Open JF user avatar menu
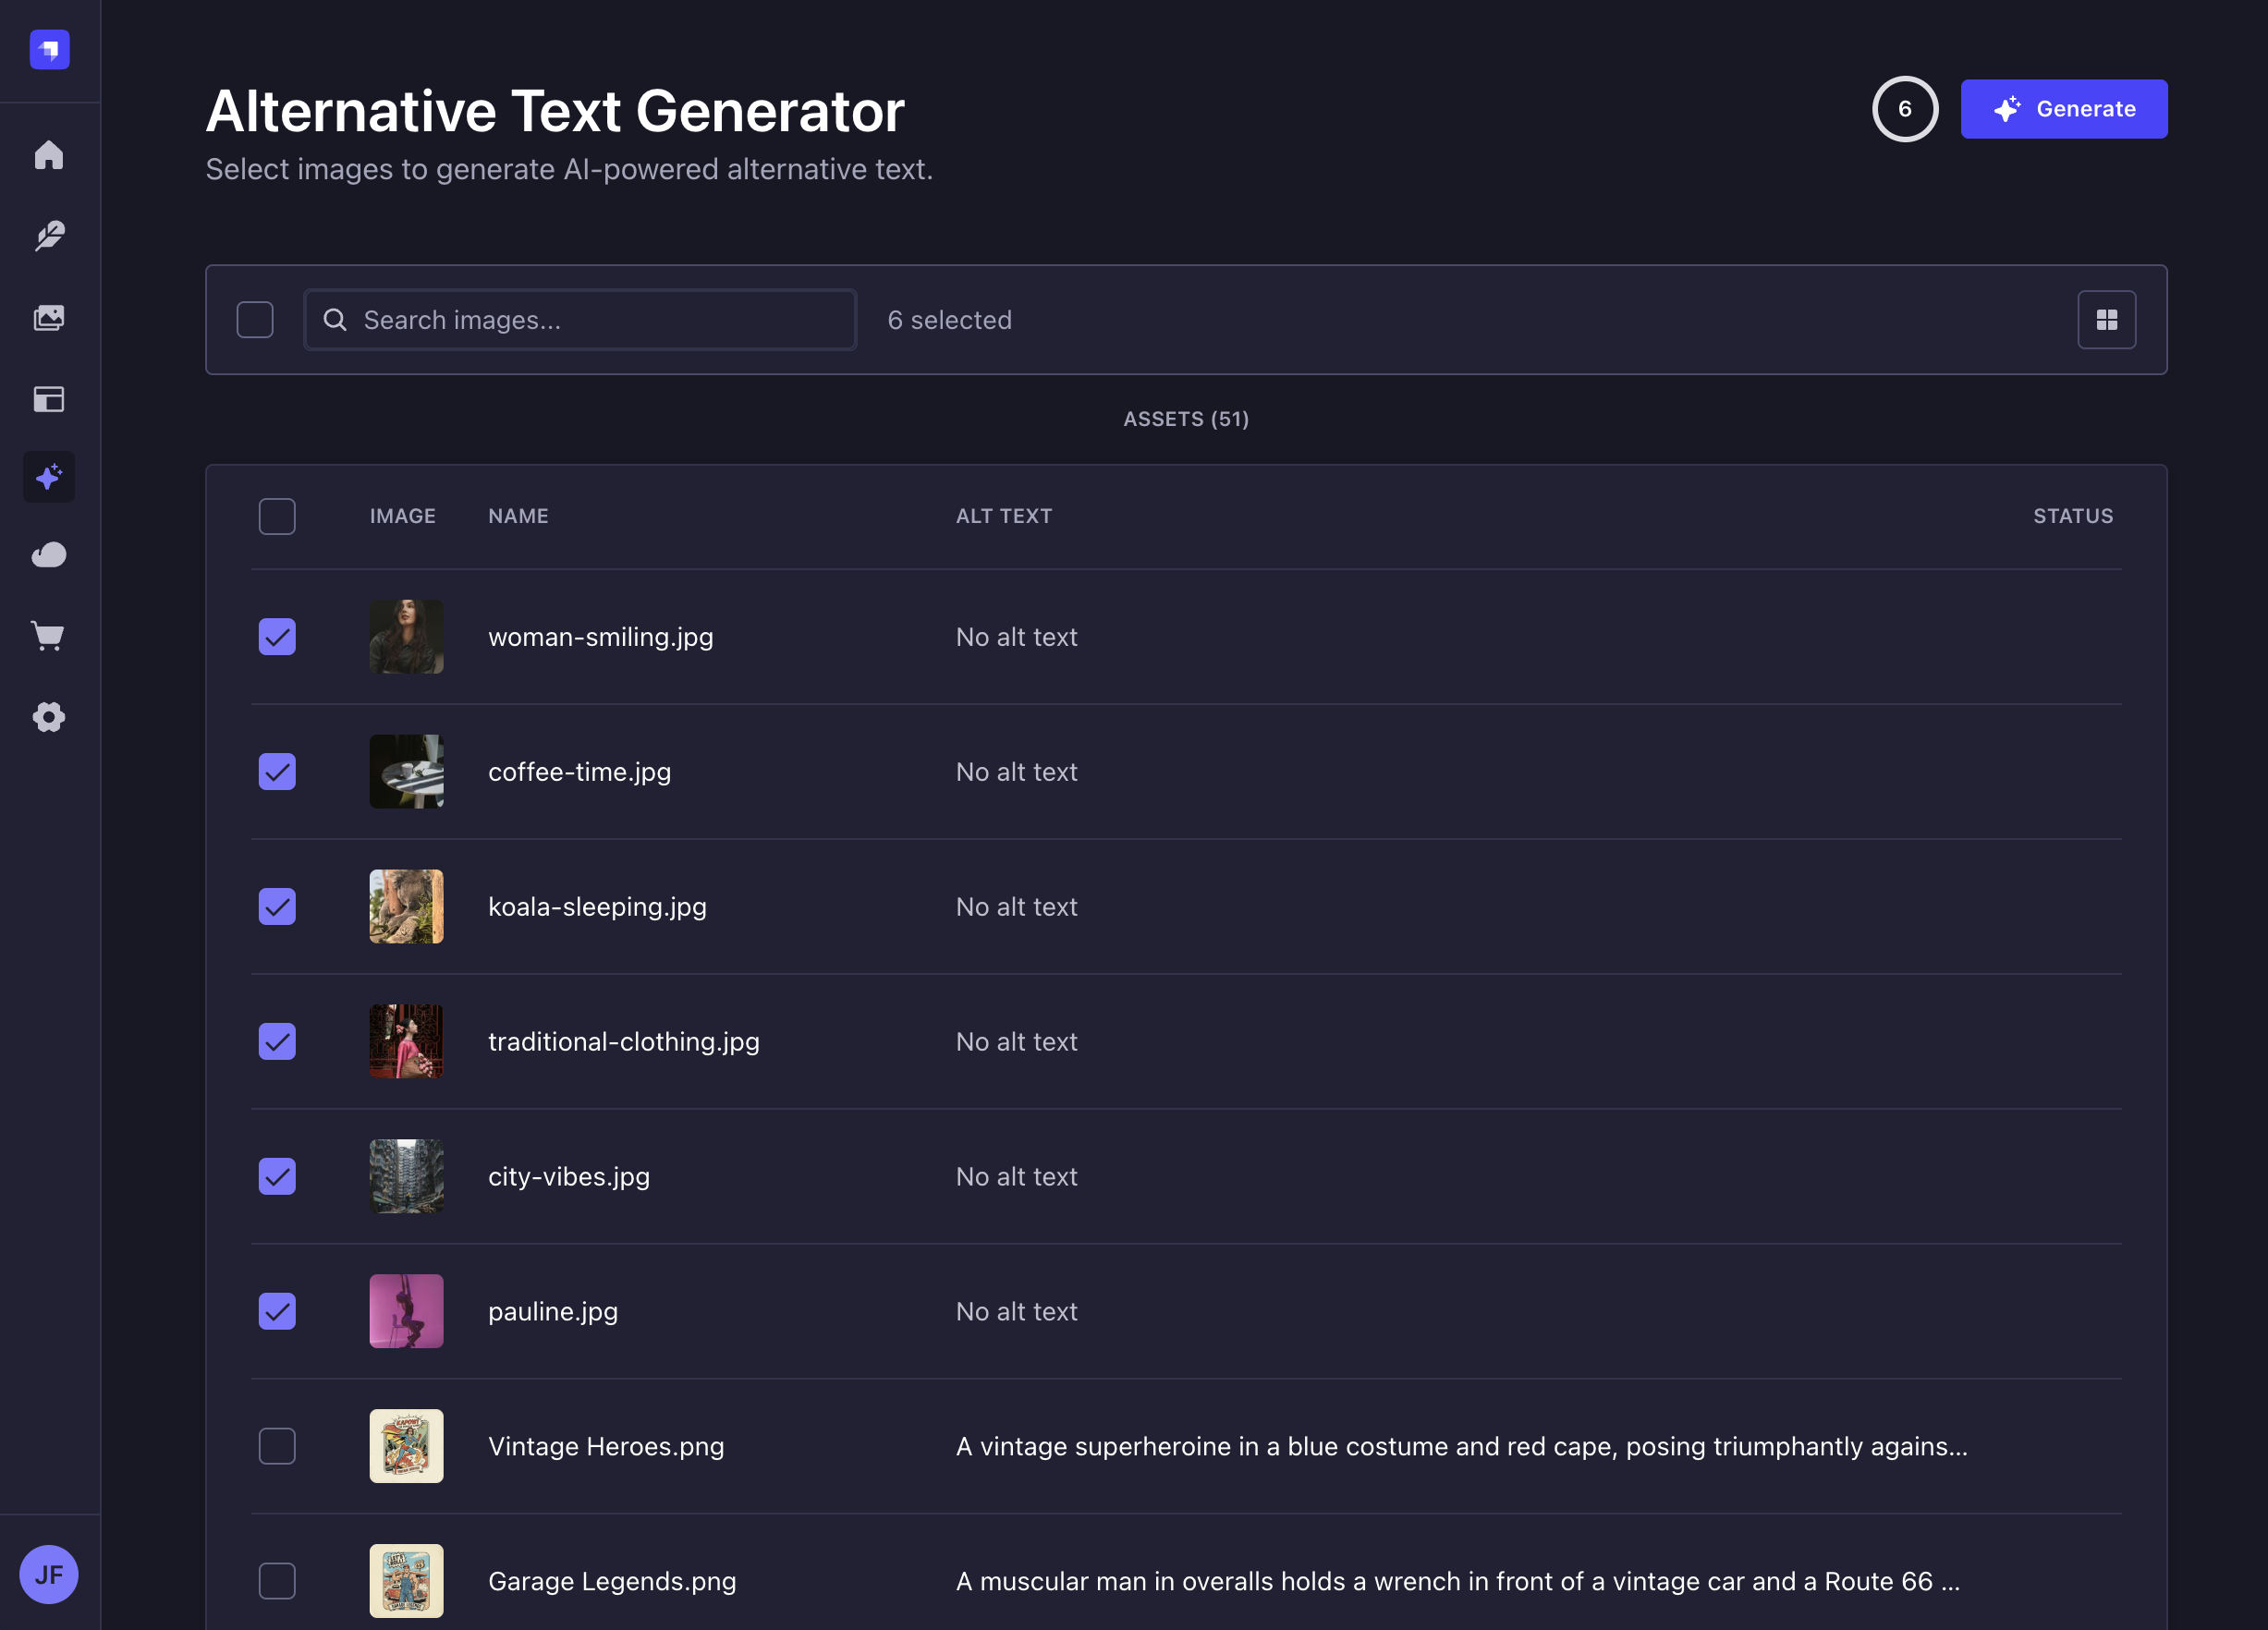 (49, 1574)
